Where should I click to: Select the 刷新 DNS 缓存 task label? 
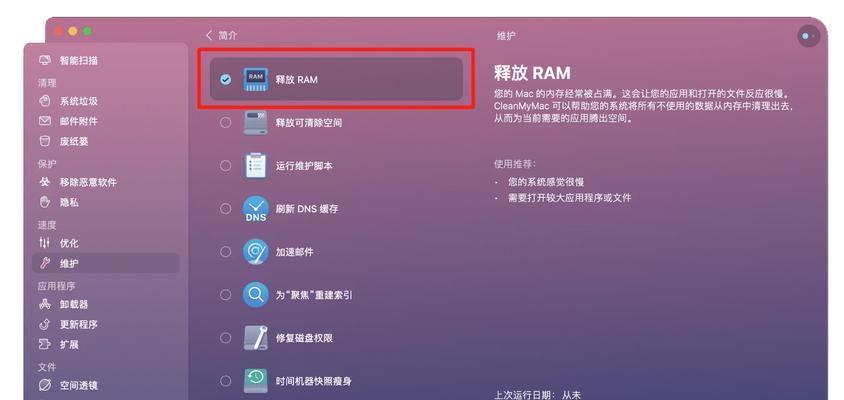coord(307,209)
